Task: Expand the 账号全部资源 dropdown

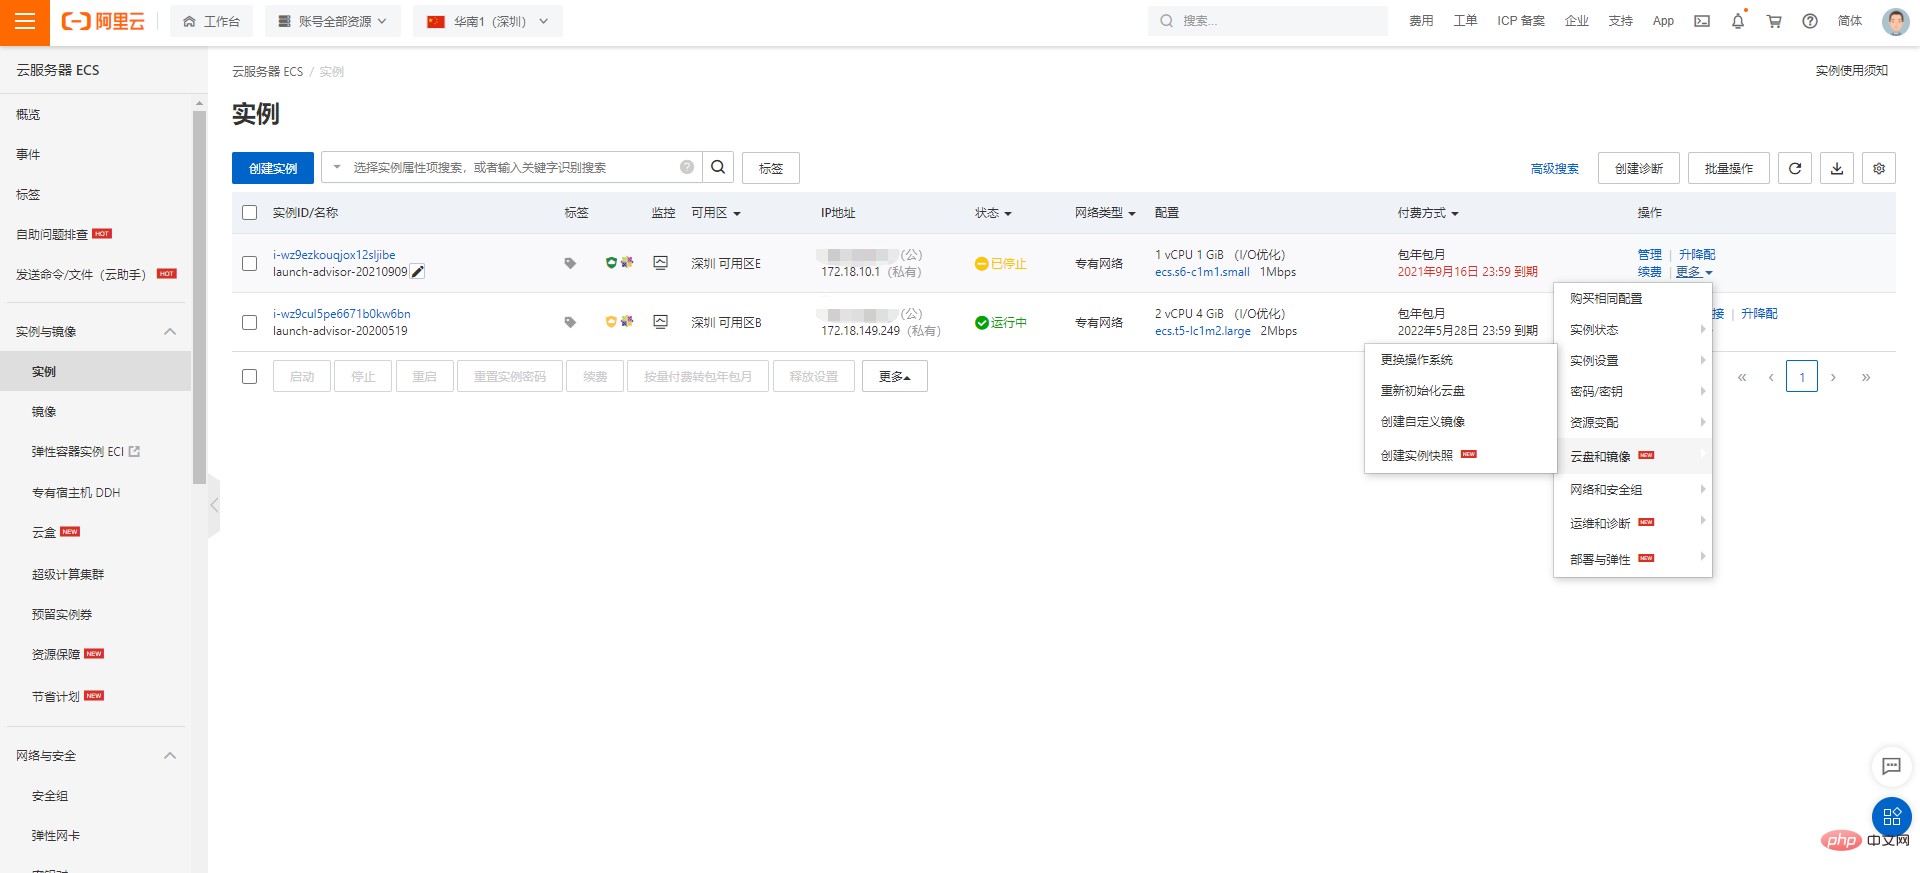Action: tap(333, 21)
